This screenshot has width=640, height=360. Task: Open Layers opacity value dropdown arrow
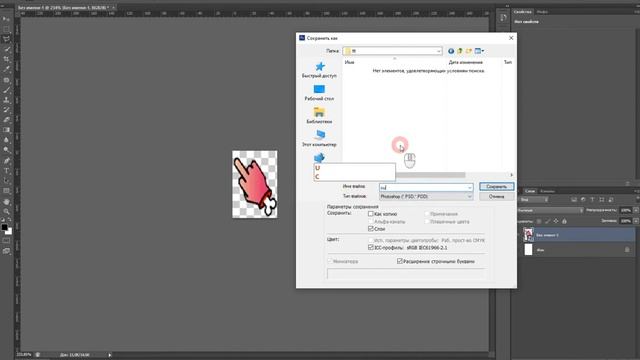636,210
